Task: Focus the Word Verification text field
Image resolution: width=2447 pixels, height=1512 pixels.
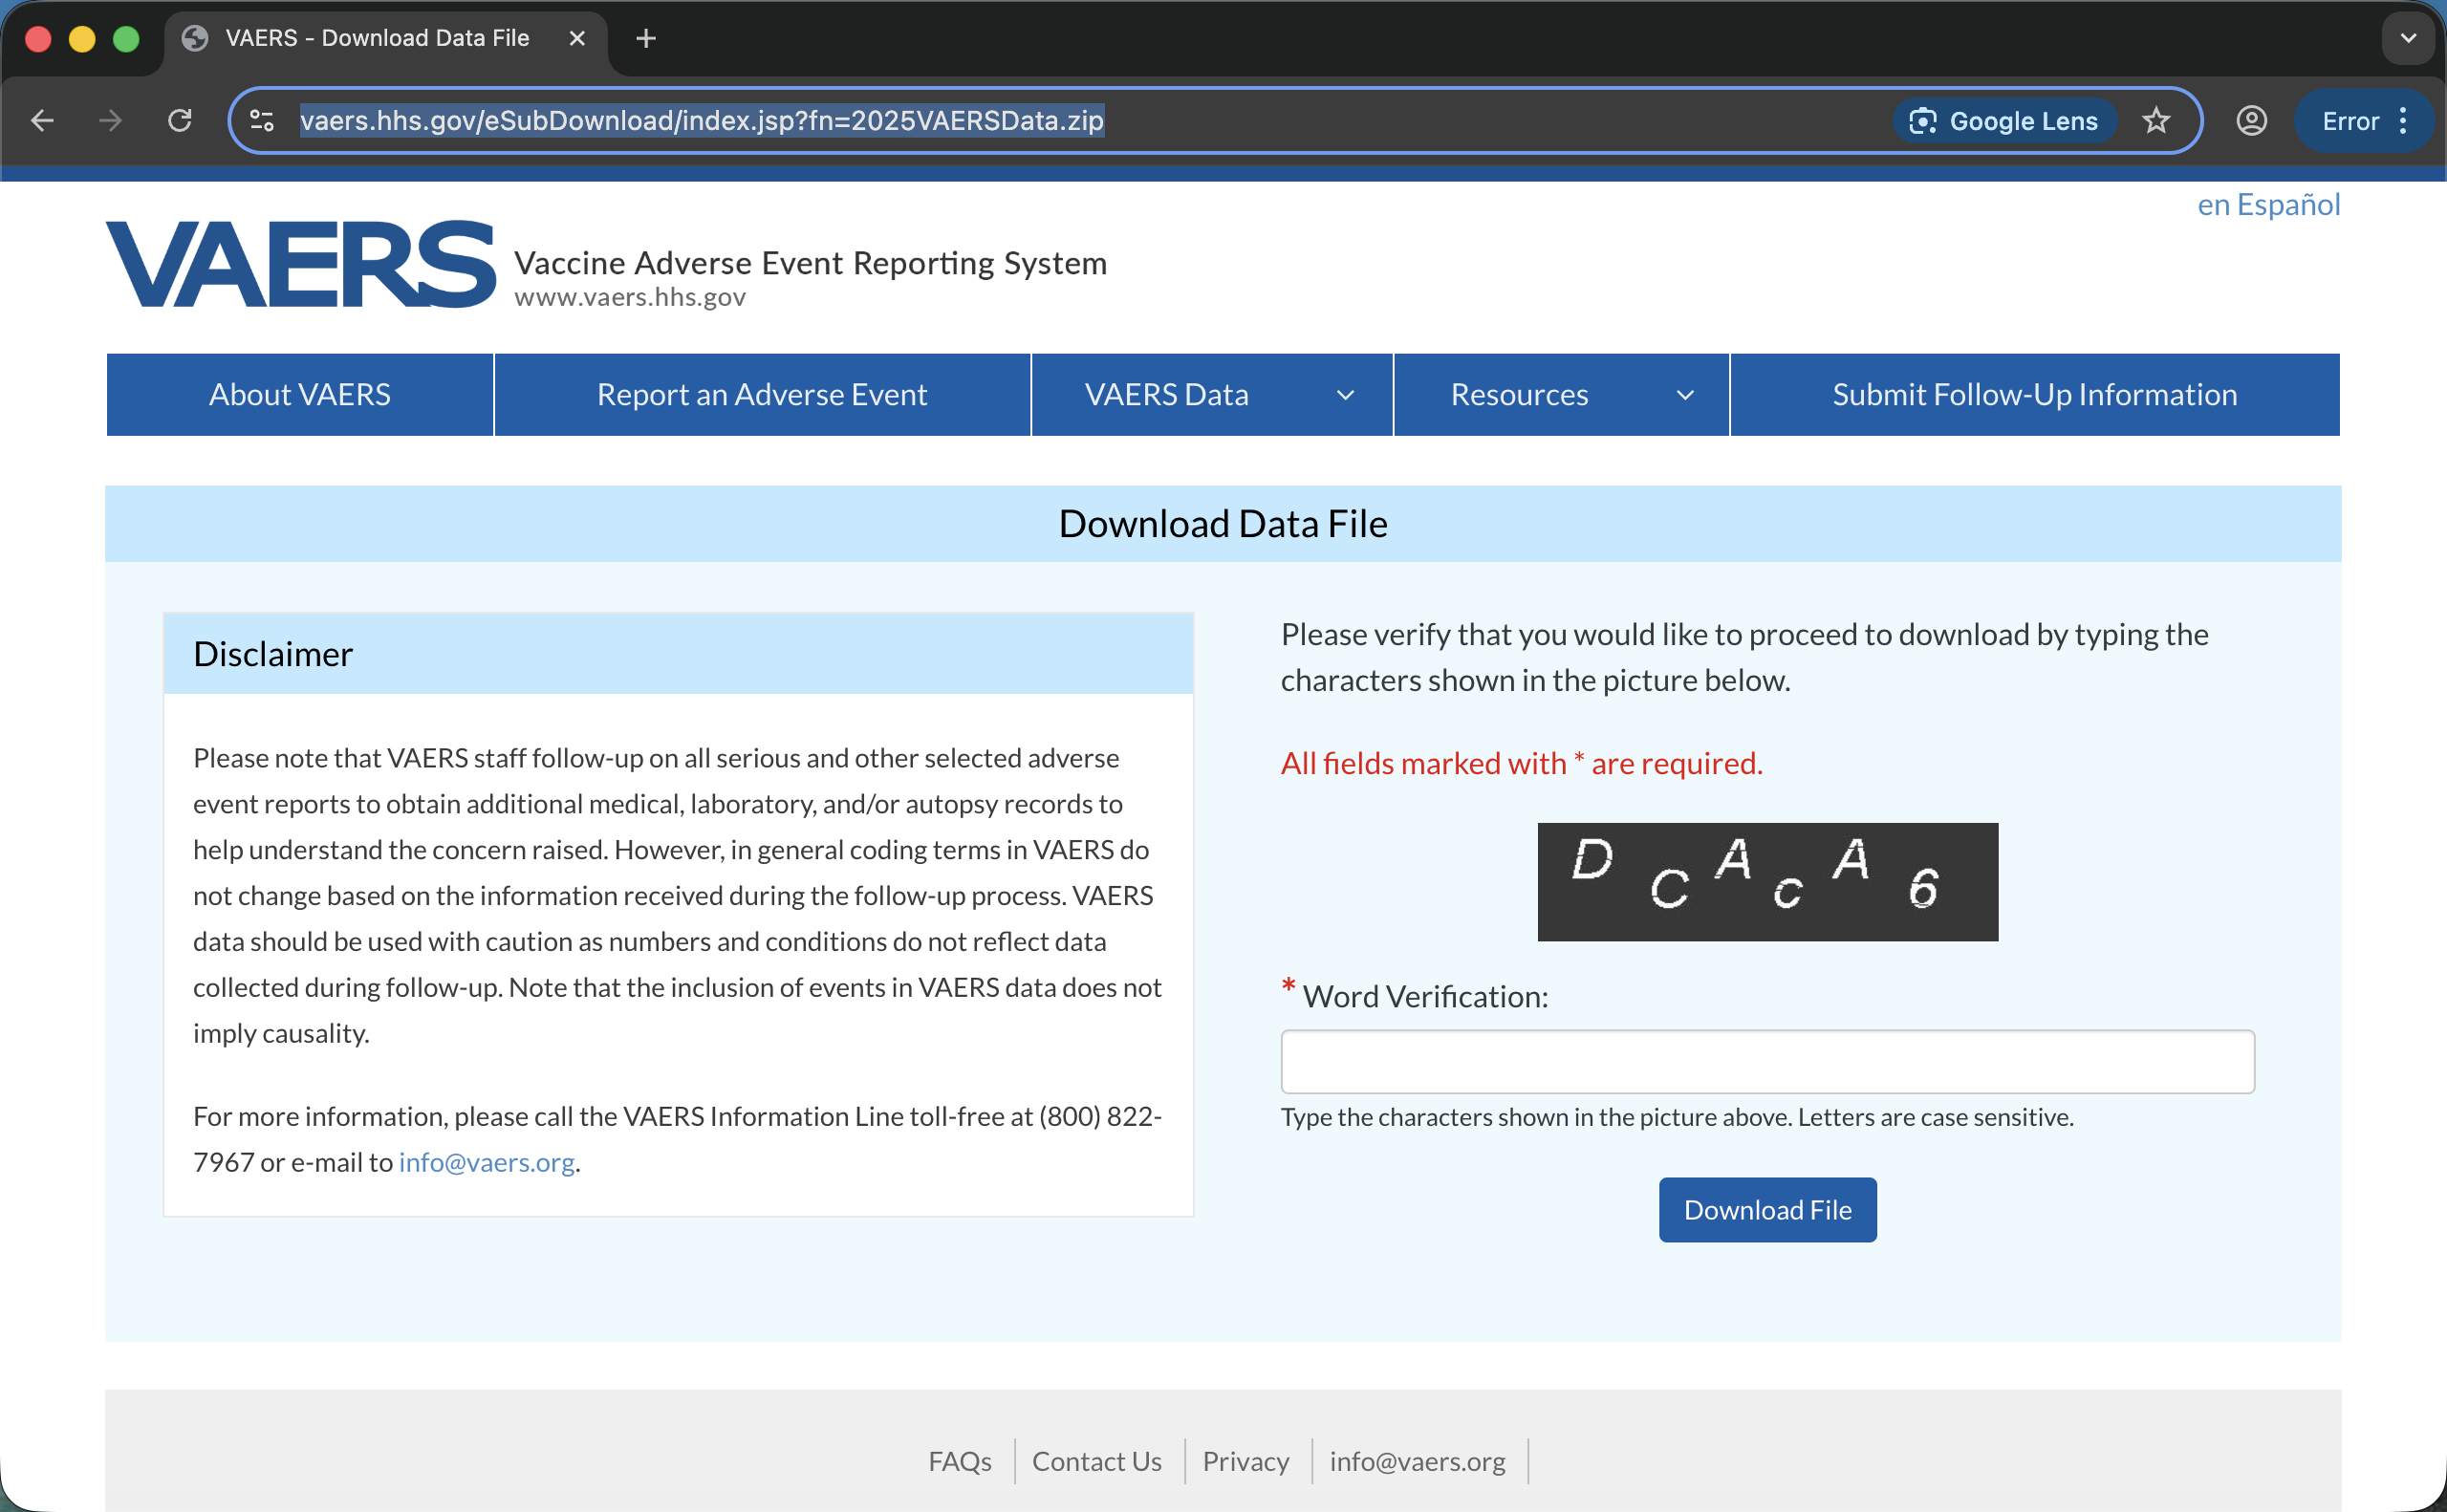Action: 1766,1062
